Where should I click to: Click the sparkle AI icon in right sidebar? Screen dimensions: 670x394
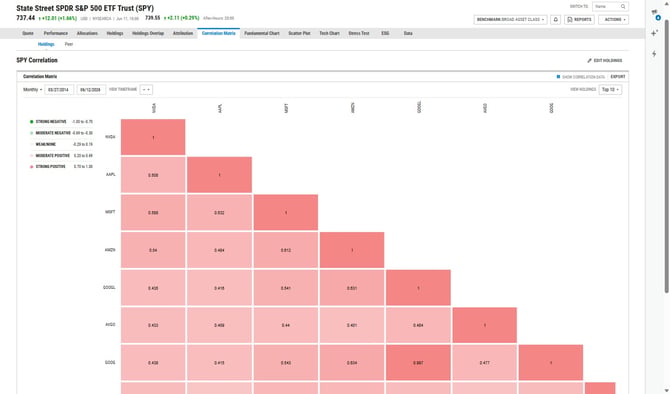[654, 33]
